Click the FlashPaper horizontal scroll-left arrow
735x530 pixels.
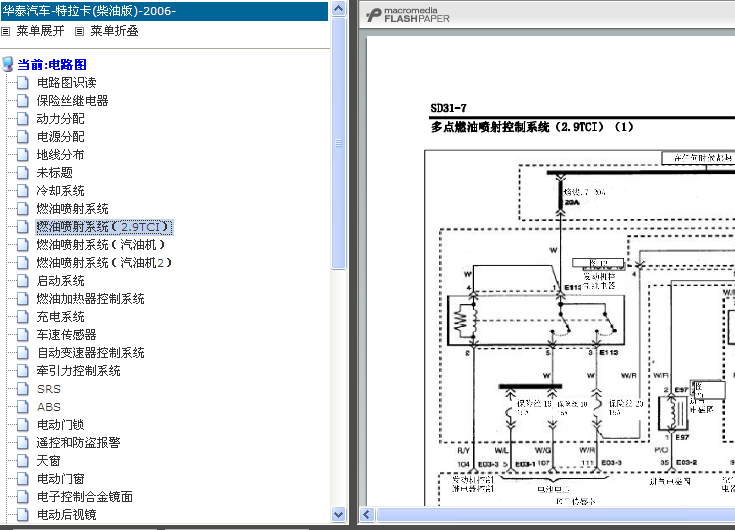tap(367, 515)
